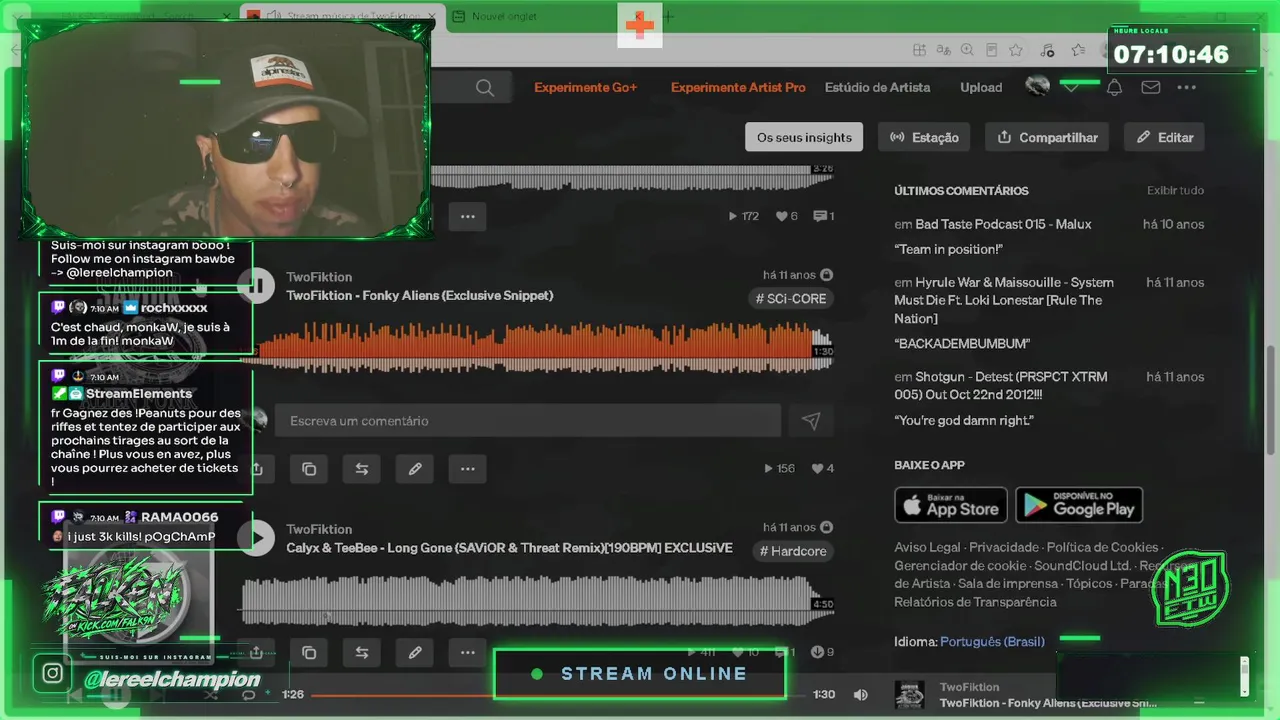The image size is (1280, 720).
Task: Copy link of the Fonky Aliens track
Action: tap(309, 468)
